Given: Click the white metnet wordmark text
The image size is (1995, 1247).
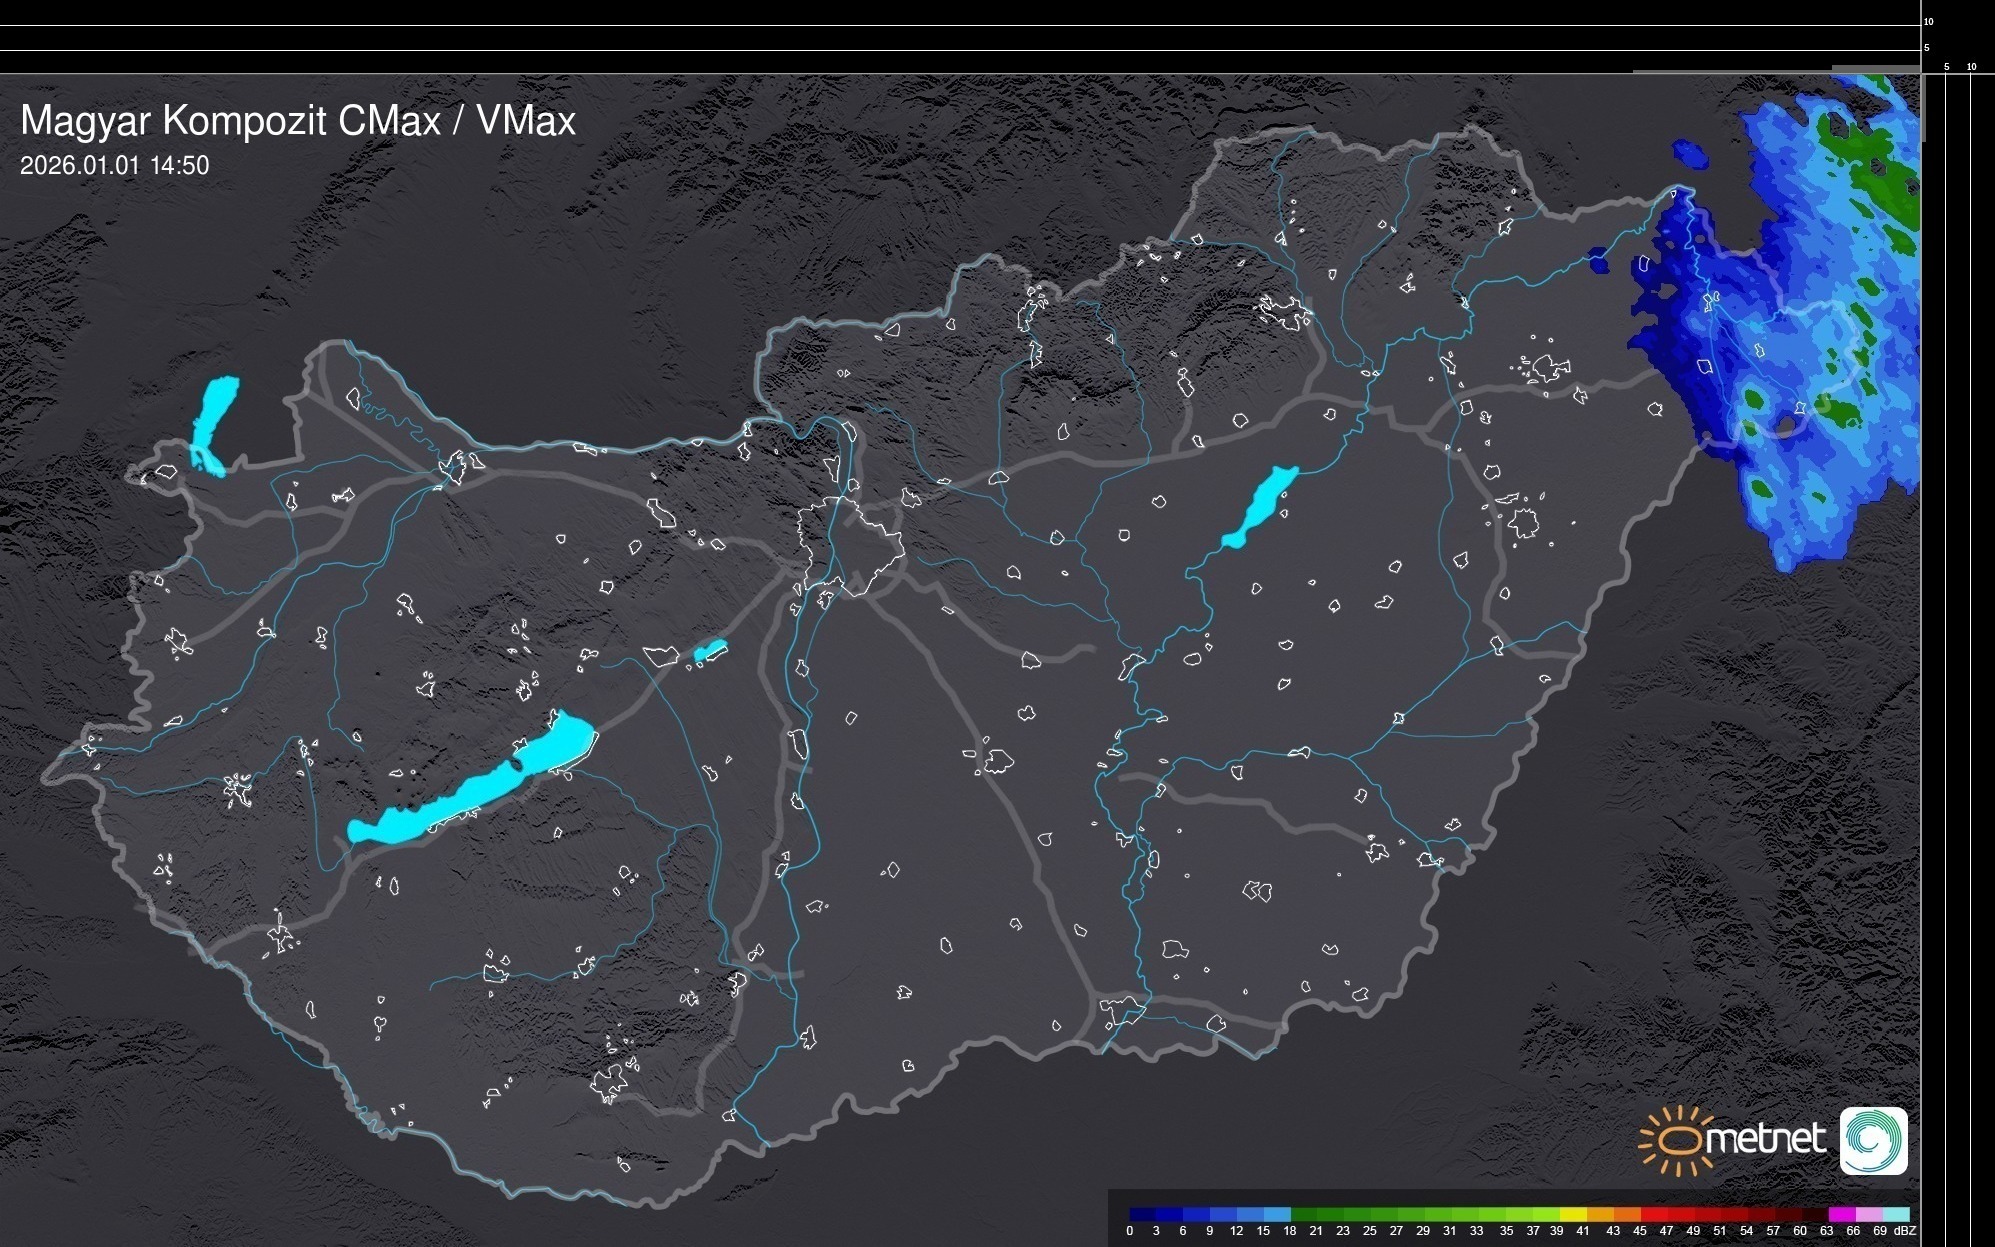Looking at the screenshot, I should click(x=1767, y=1139).
